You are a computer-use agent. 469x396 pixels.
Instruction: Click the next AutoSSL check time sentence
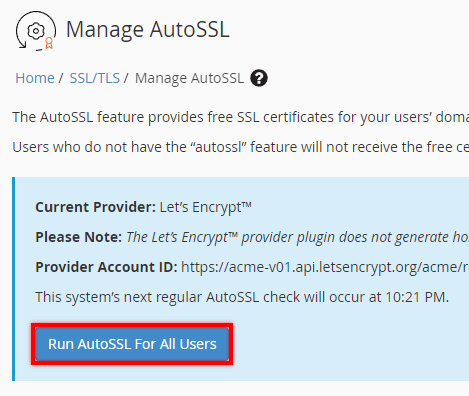242,297
